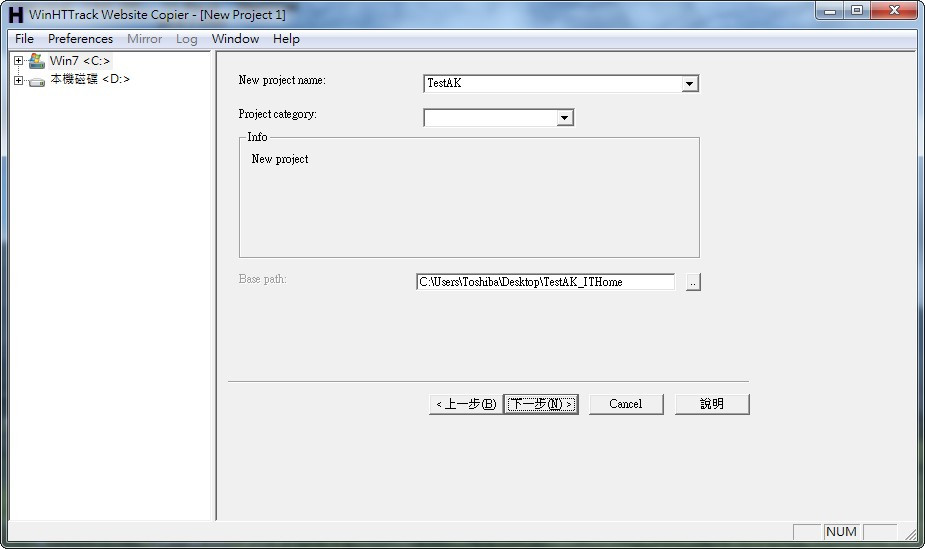
Task: Select the Win7 C: drive icon
Action: 37,61
